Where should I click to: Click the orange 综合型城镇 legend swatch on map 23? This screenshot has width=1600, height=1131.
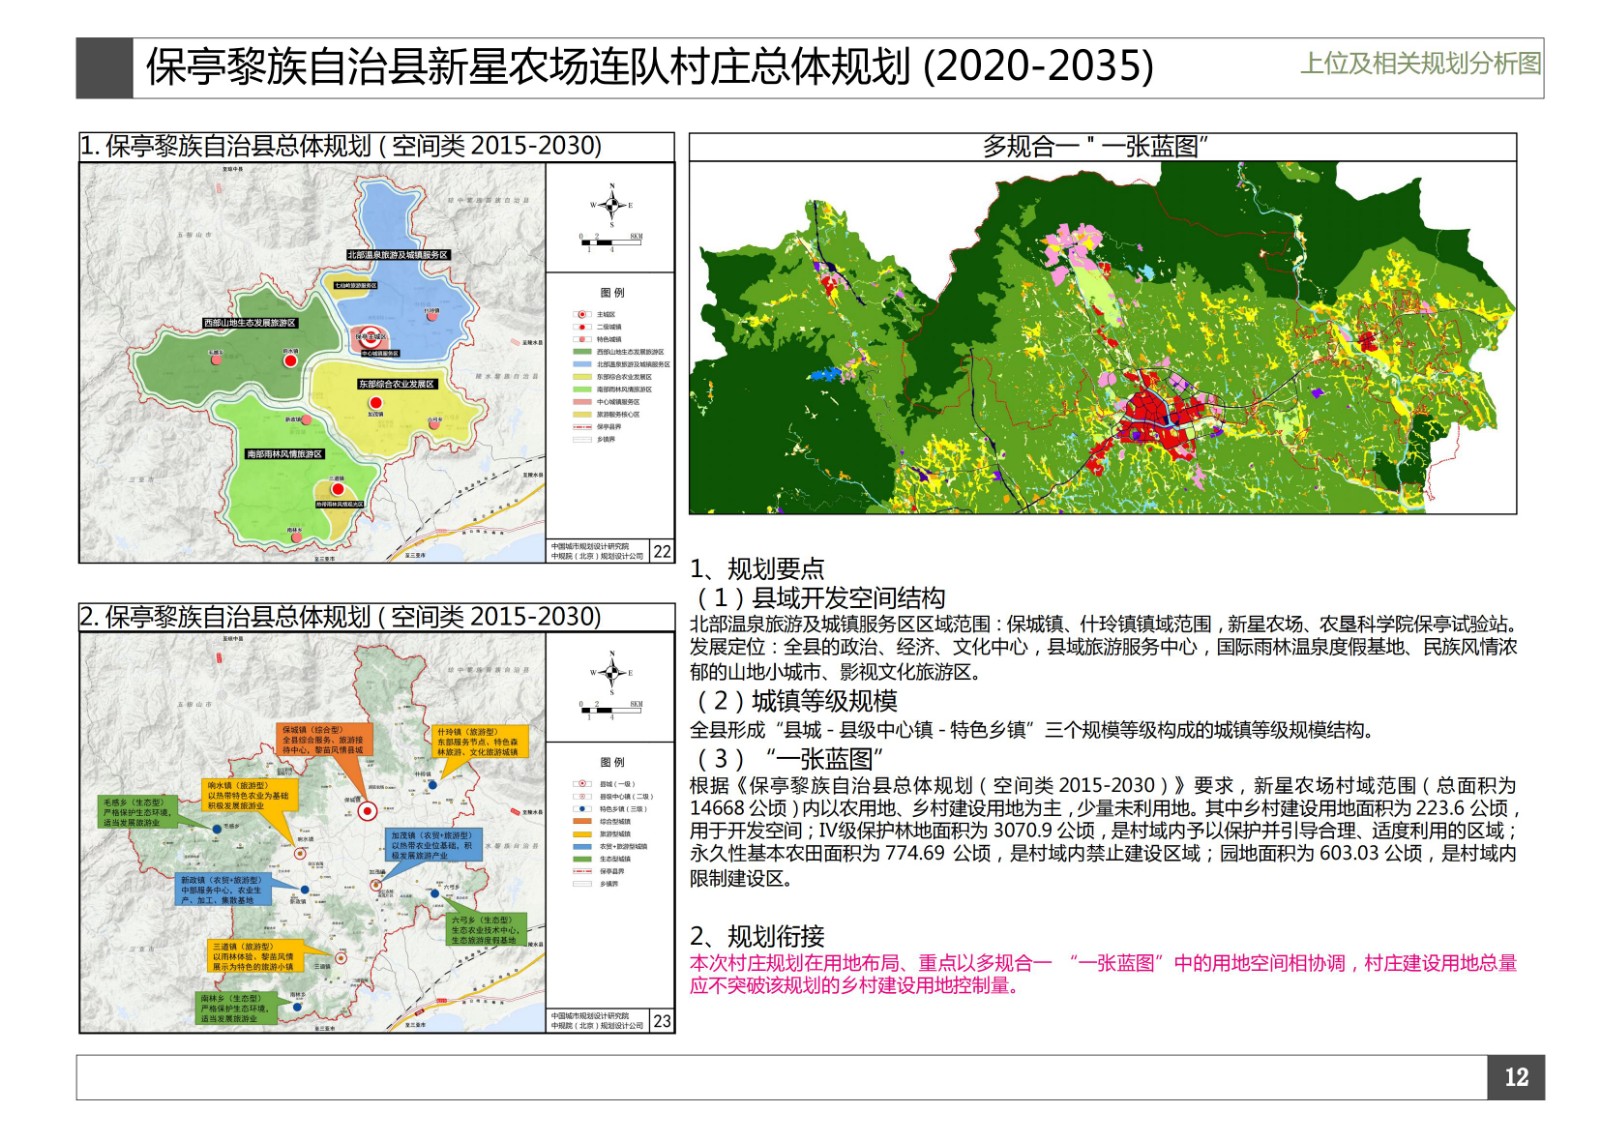[x=582, y=821]
